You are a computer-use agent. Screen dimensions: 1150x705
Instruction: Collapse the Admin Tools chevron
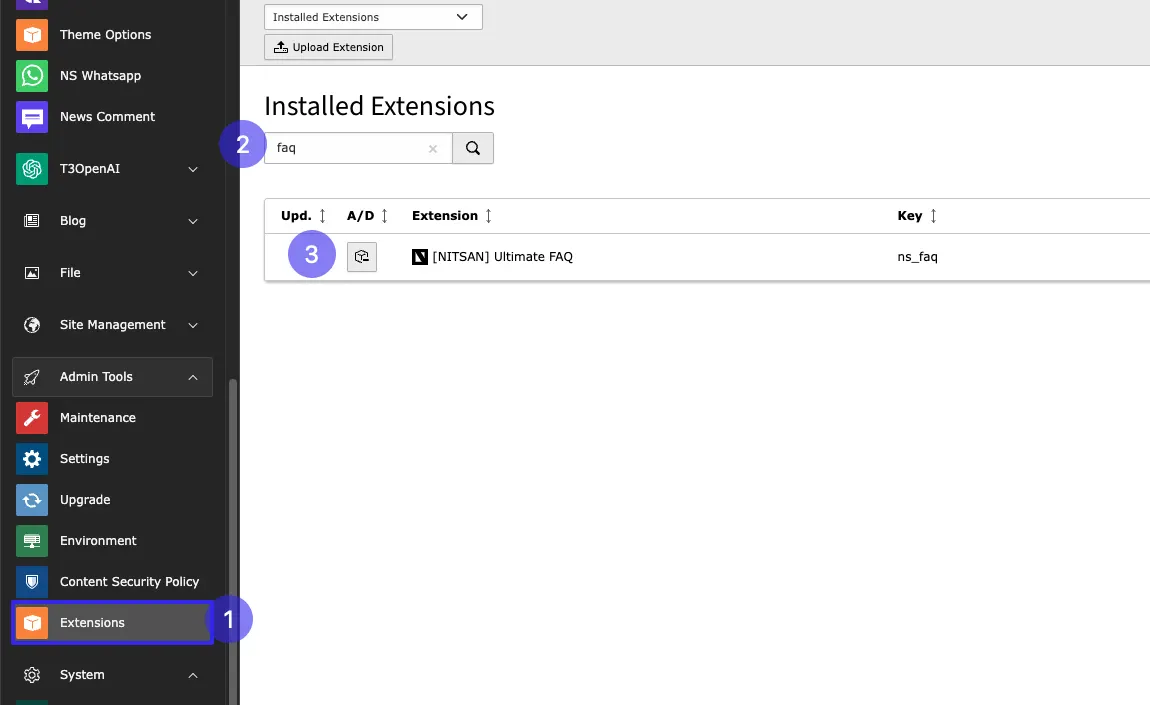[x=193, y=377]
